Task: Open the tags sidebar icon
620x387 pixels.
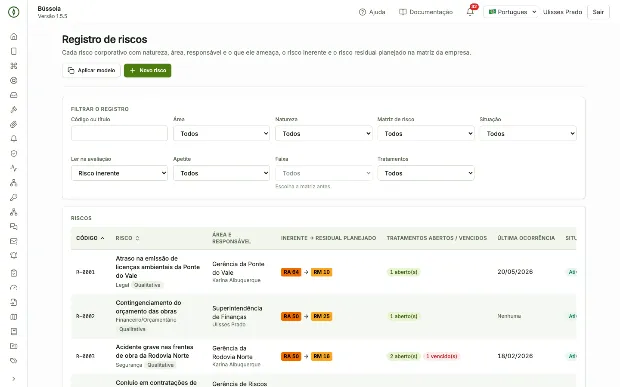Action: click(13, 361)
